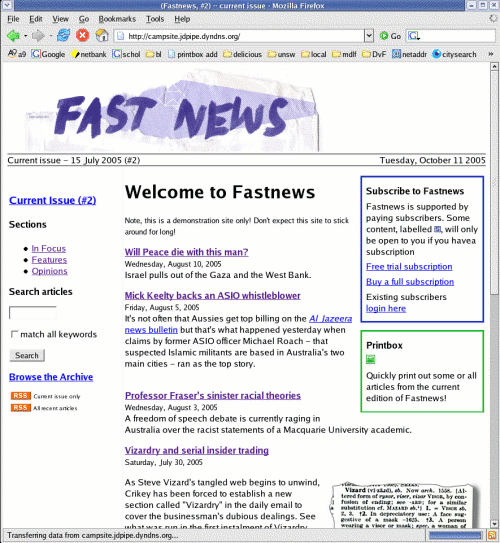Image resolution: width=500 pixels, height=543 pixels.
Task: Show more bookmarks with the chevron
Action: click(491, 54)
